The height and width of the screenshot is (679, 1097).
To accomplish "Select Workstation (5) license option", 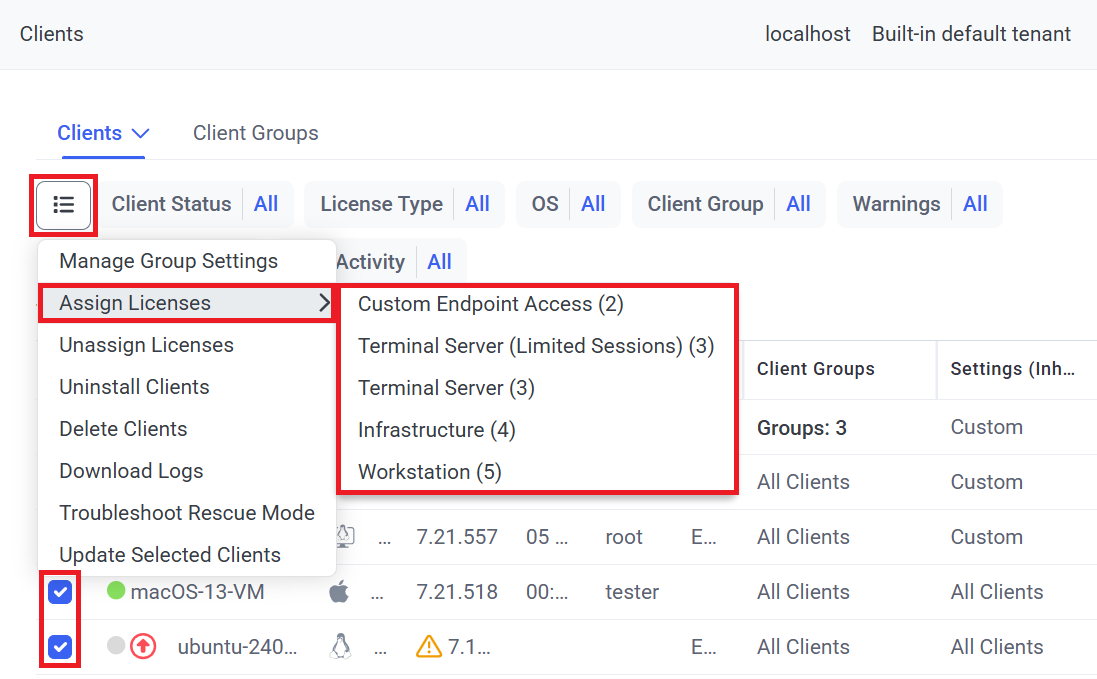I will click(x=430, y=472).
